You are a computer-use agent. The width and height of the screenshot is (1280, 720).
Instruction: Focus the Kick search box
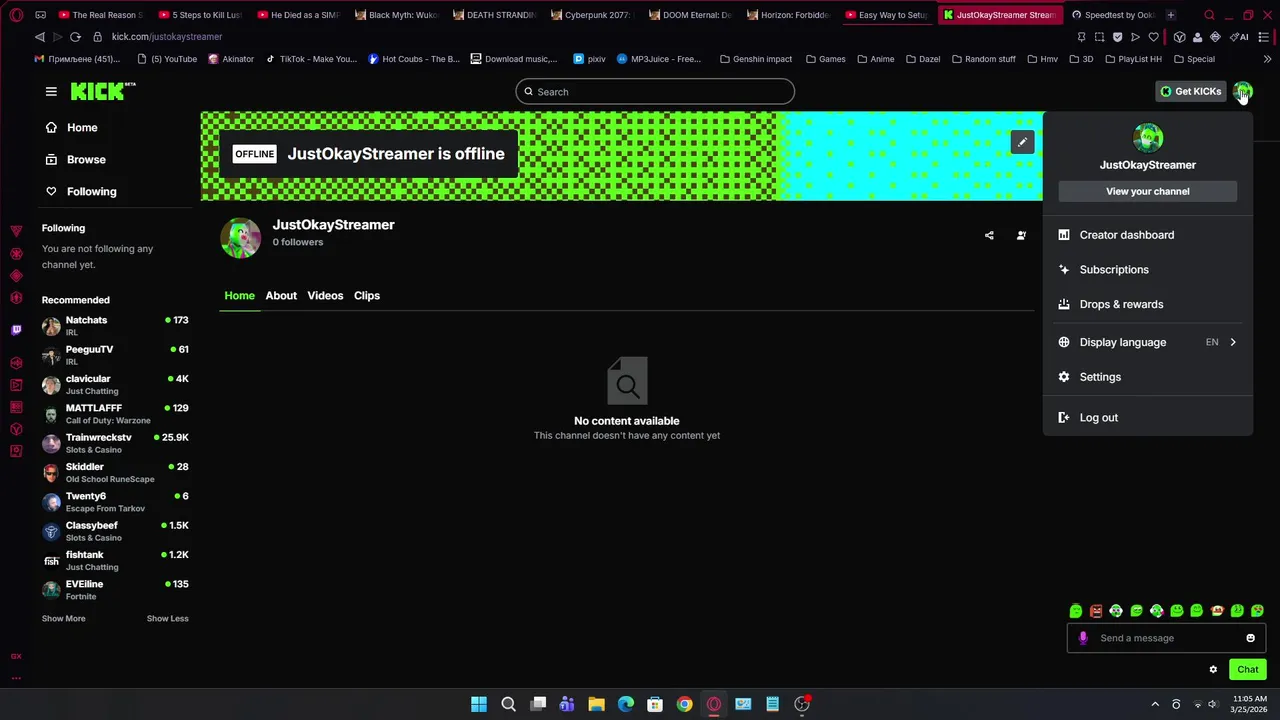[x=655, y=92]
